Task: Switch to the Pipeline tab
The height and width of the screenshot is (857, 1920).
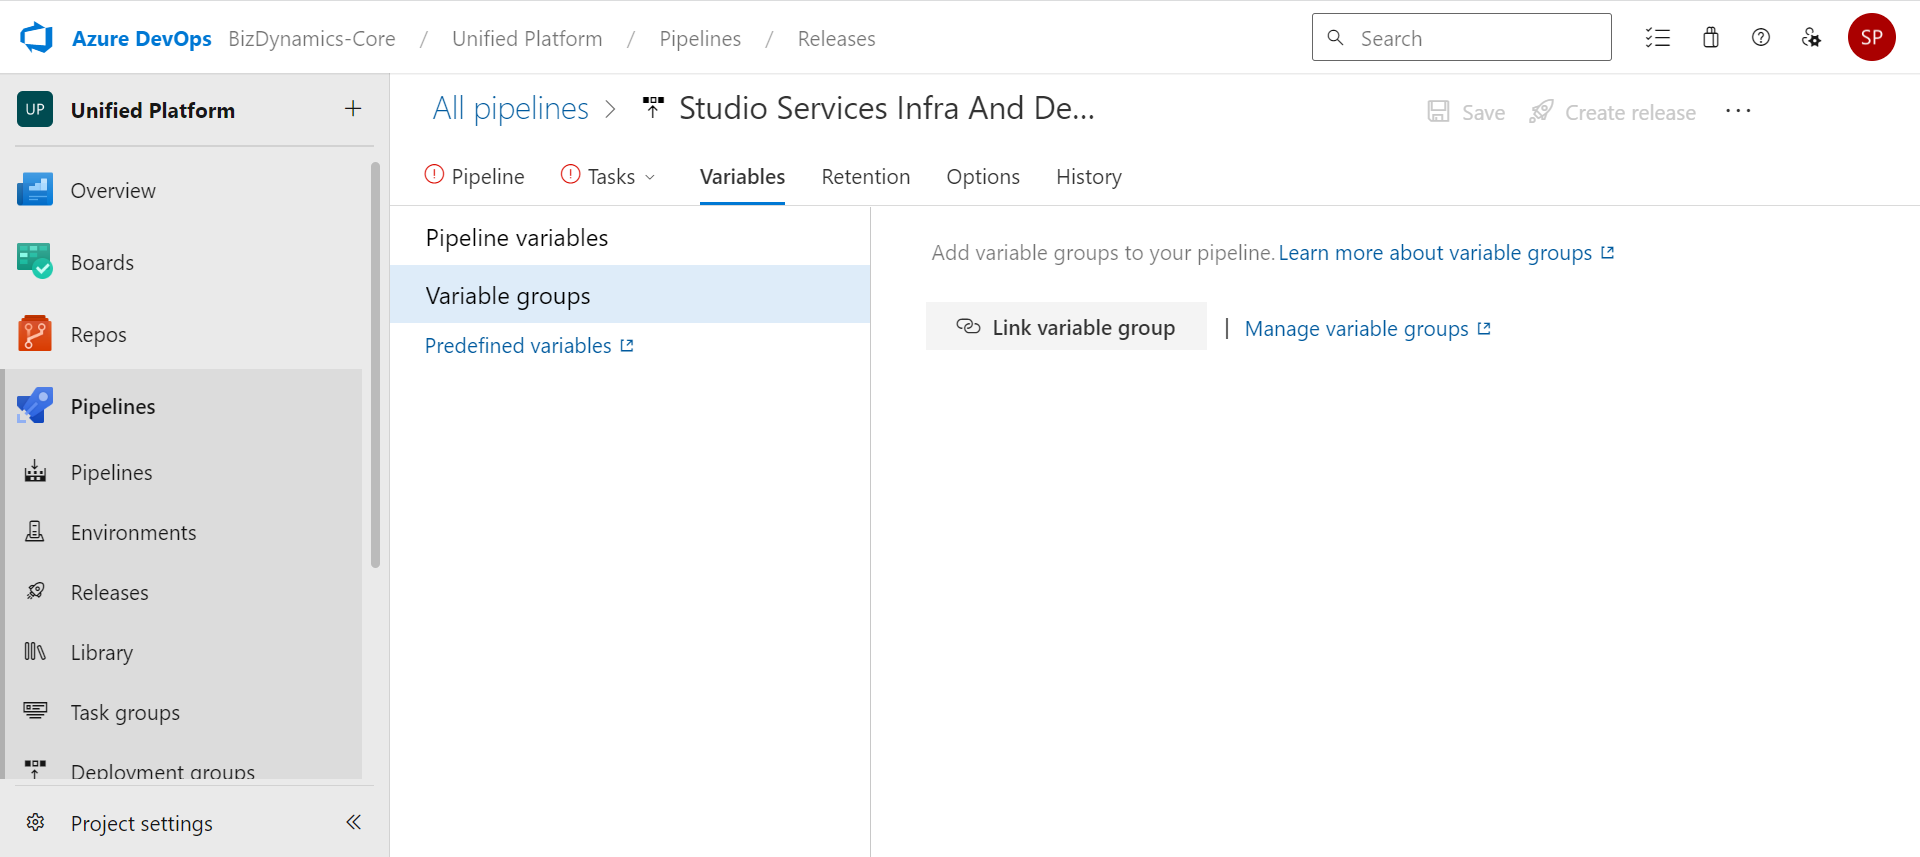Action: 475,177
